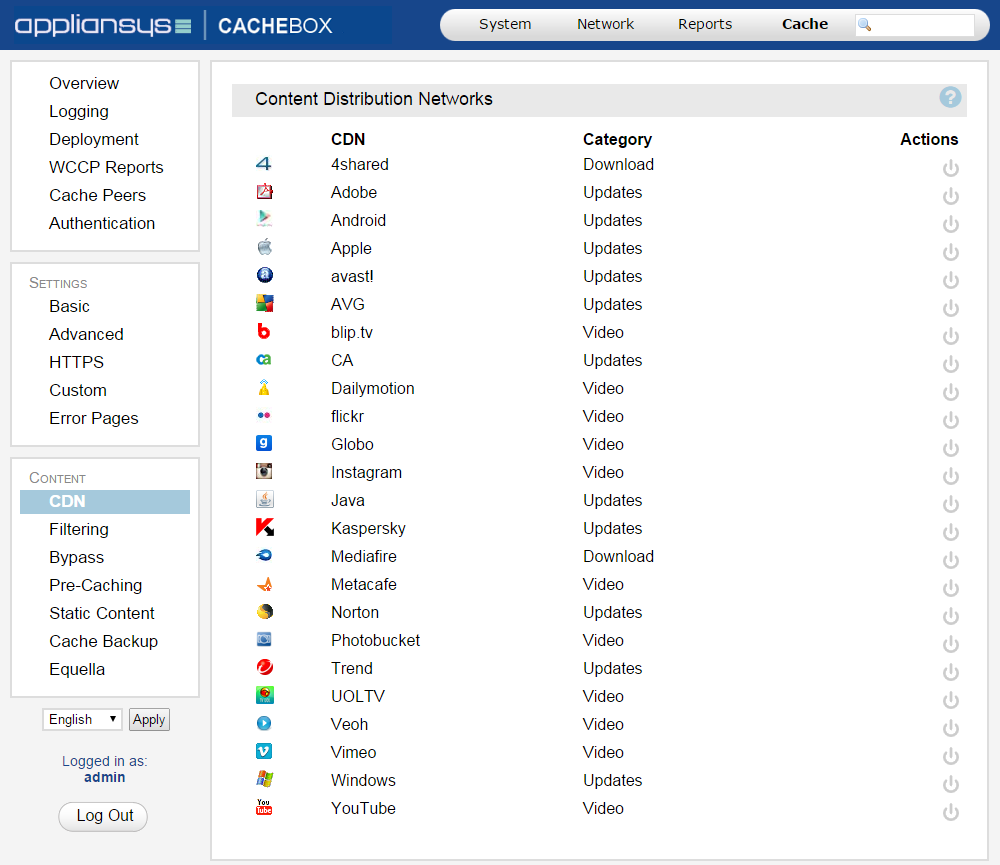1000x865 pixels.
Task: Click the ApplianSys CACHEBOX logo
Action: [x=173, y=26]
